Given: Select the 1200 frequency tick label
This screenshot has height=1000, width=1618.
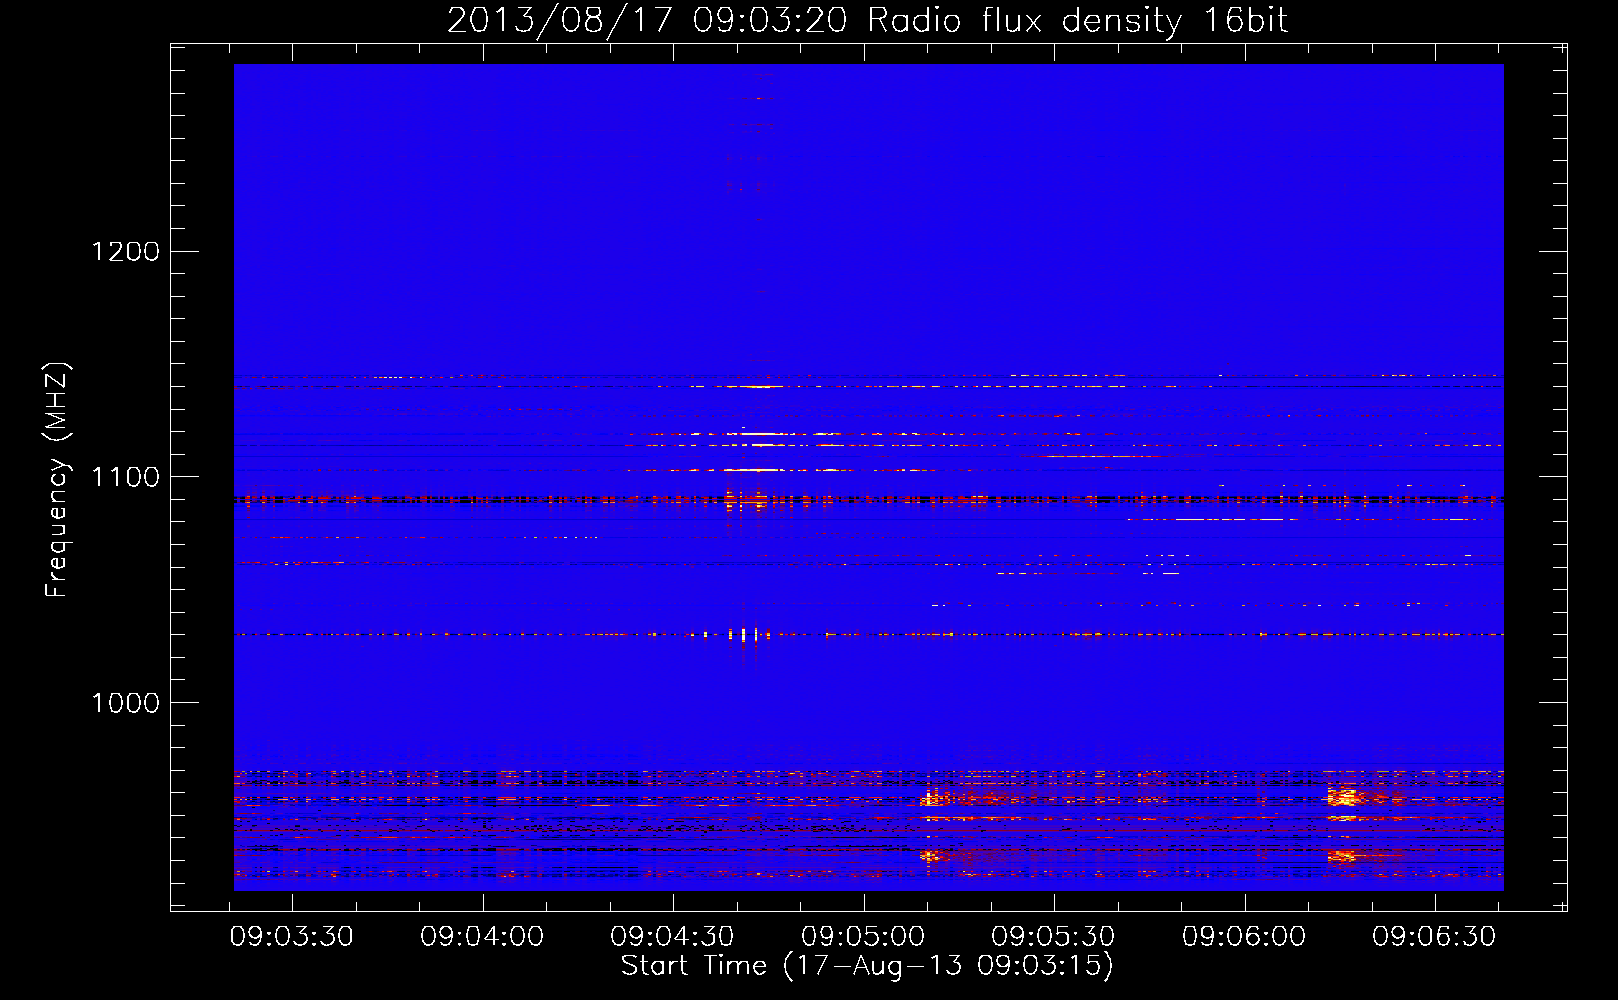Looking at the screenshot, I should pos(126,251).
